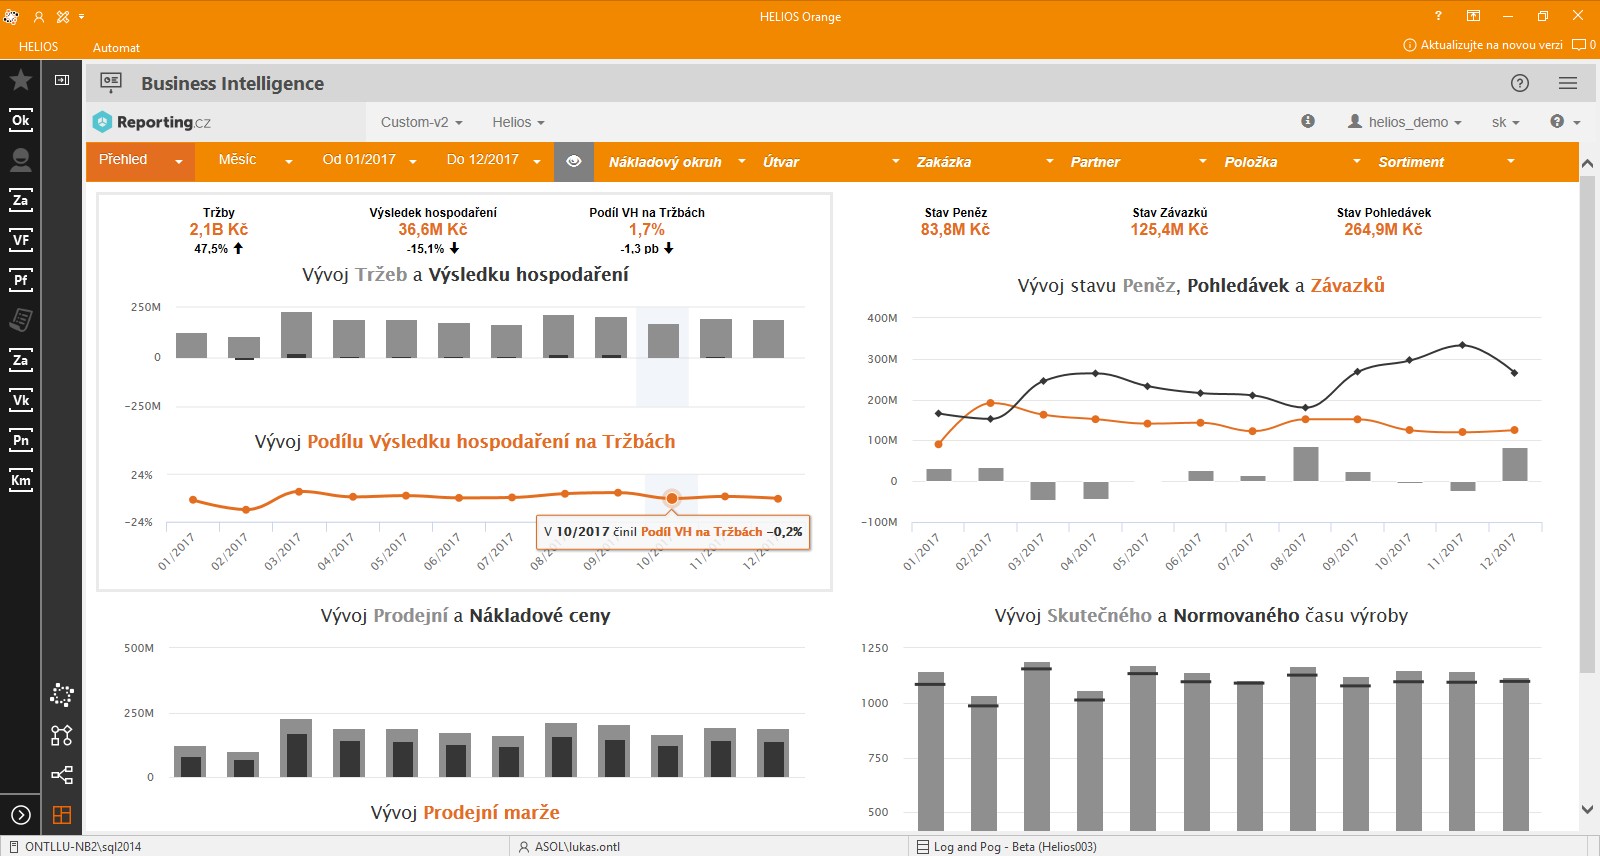Open the favorites star icon in sidebar
This screenshot has height=856, width=1600.
20,80
